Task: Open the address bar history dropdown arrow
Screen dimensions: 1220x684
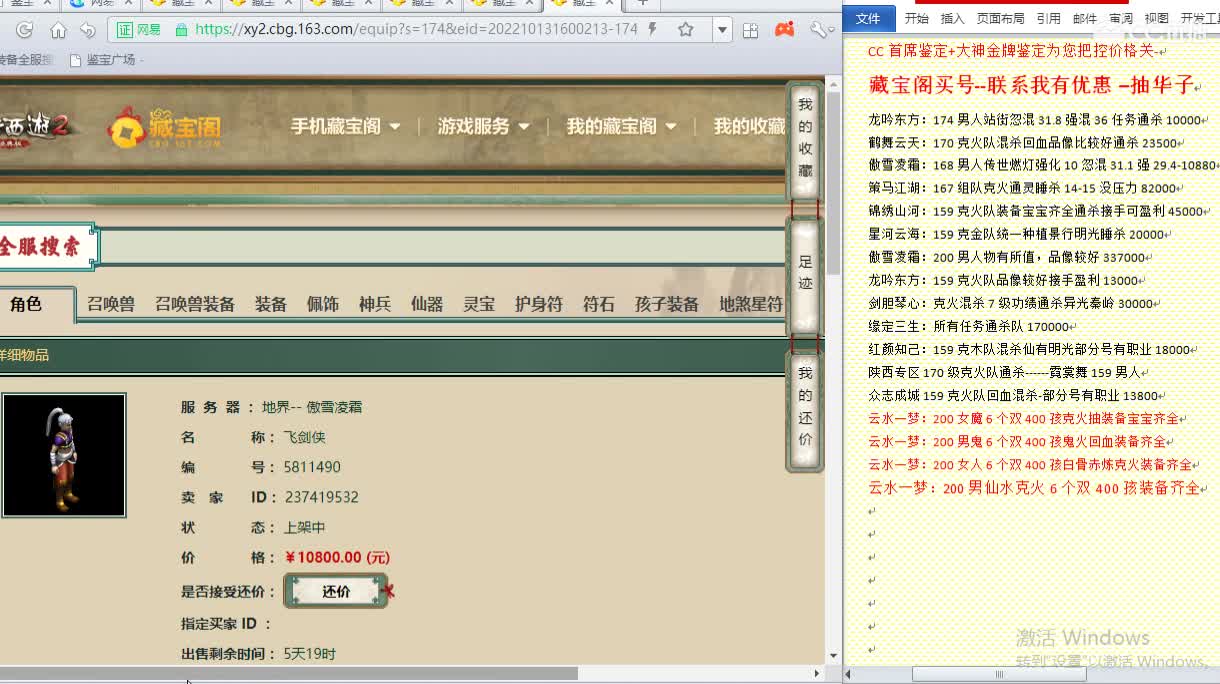Action: (723, 31)
